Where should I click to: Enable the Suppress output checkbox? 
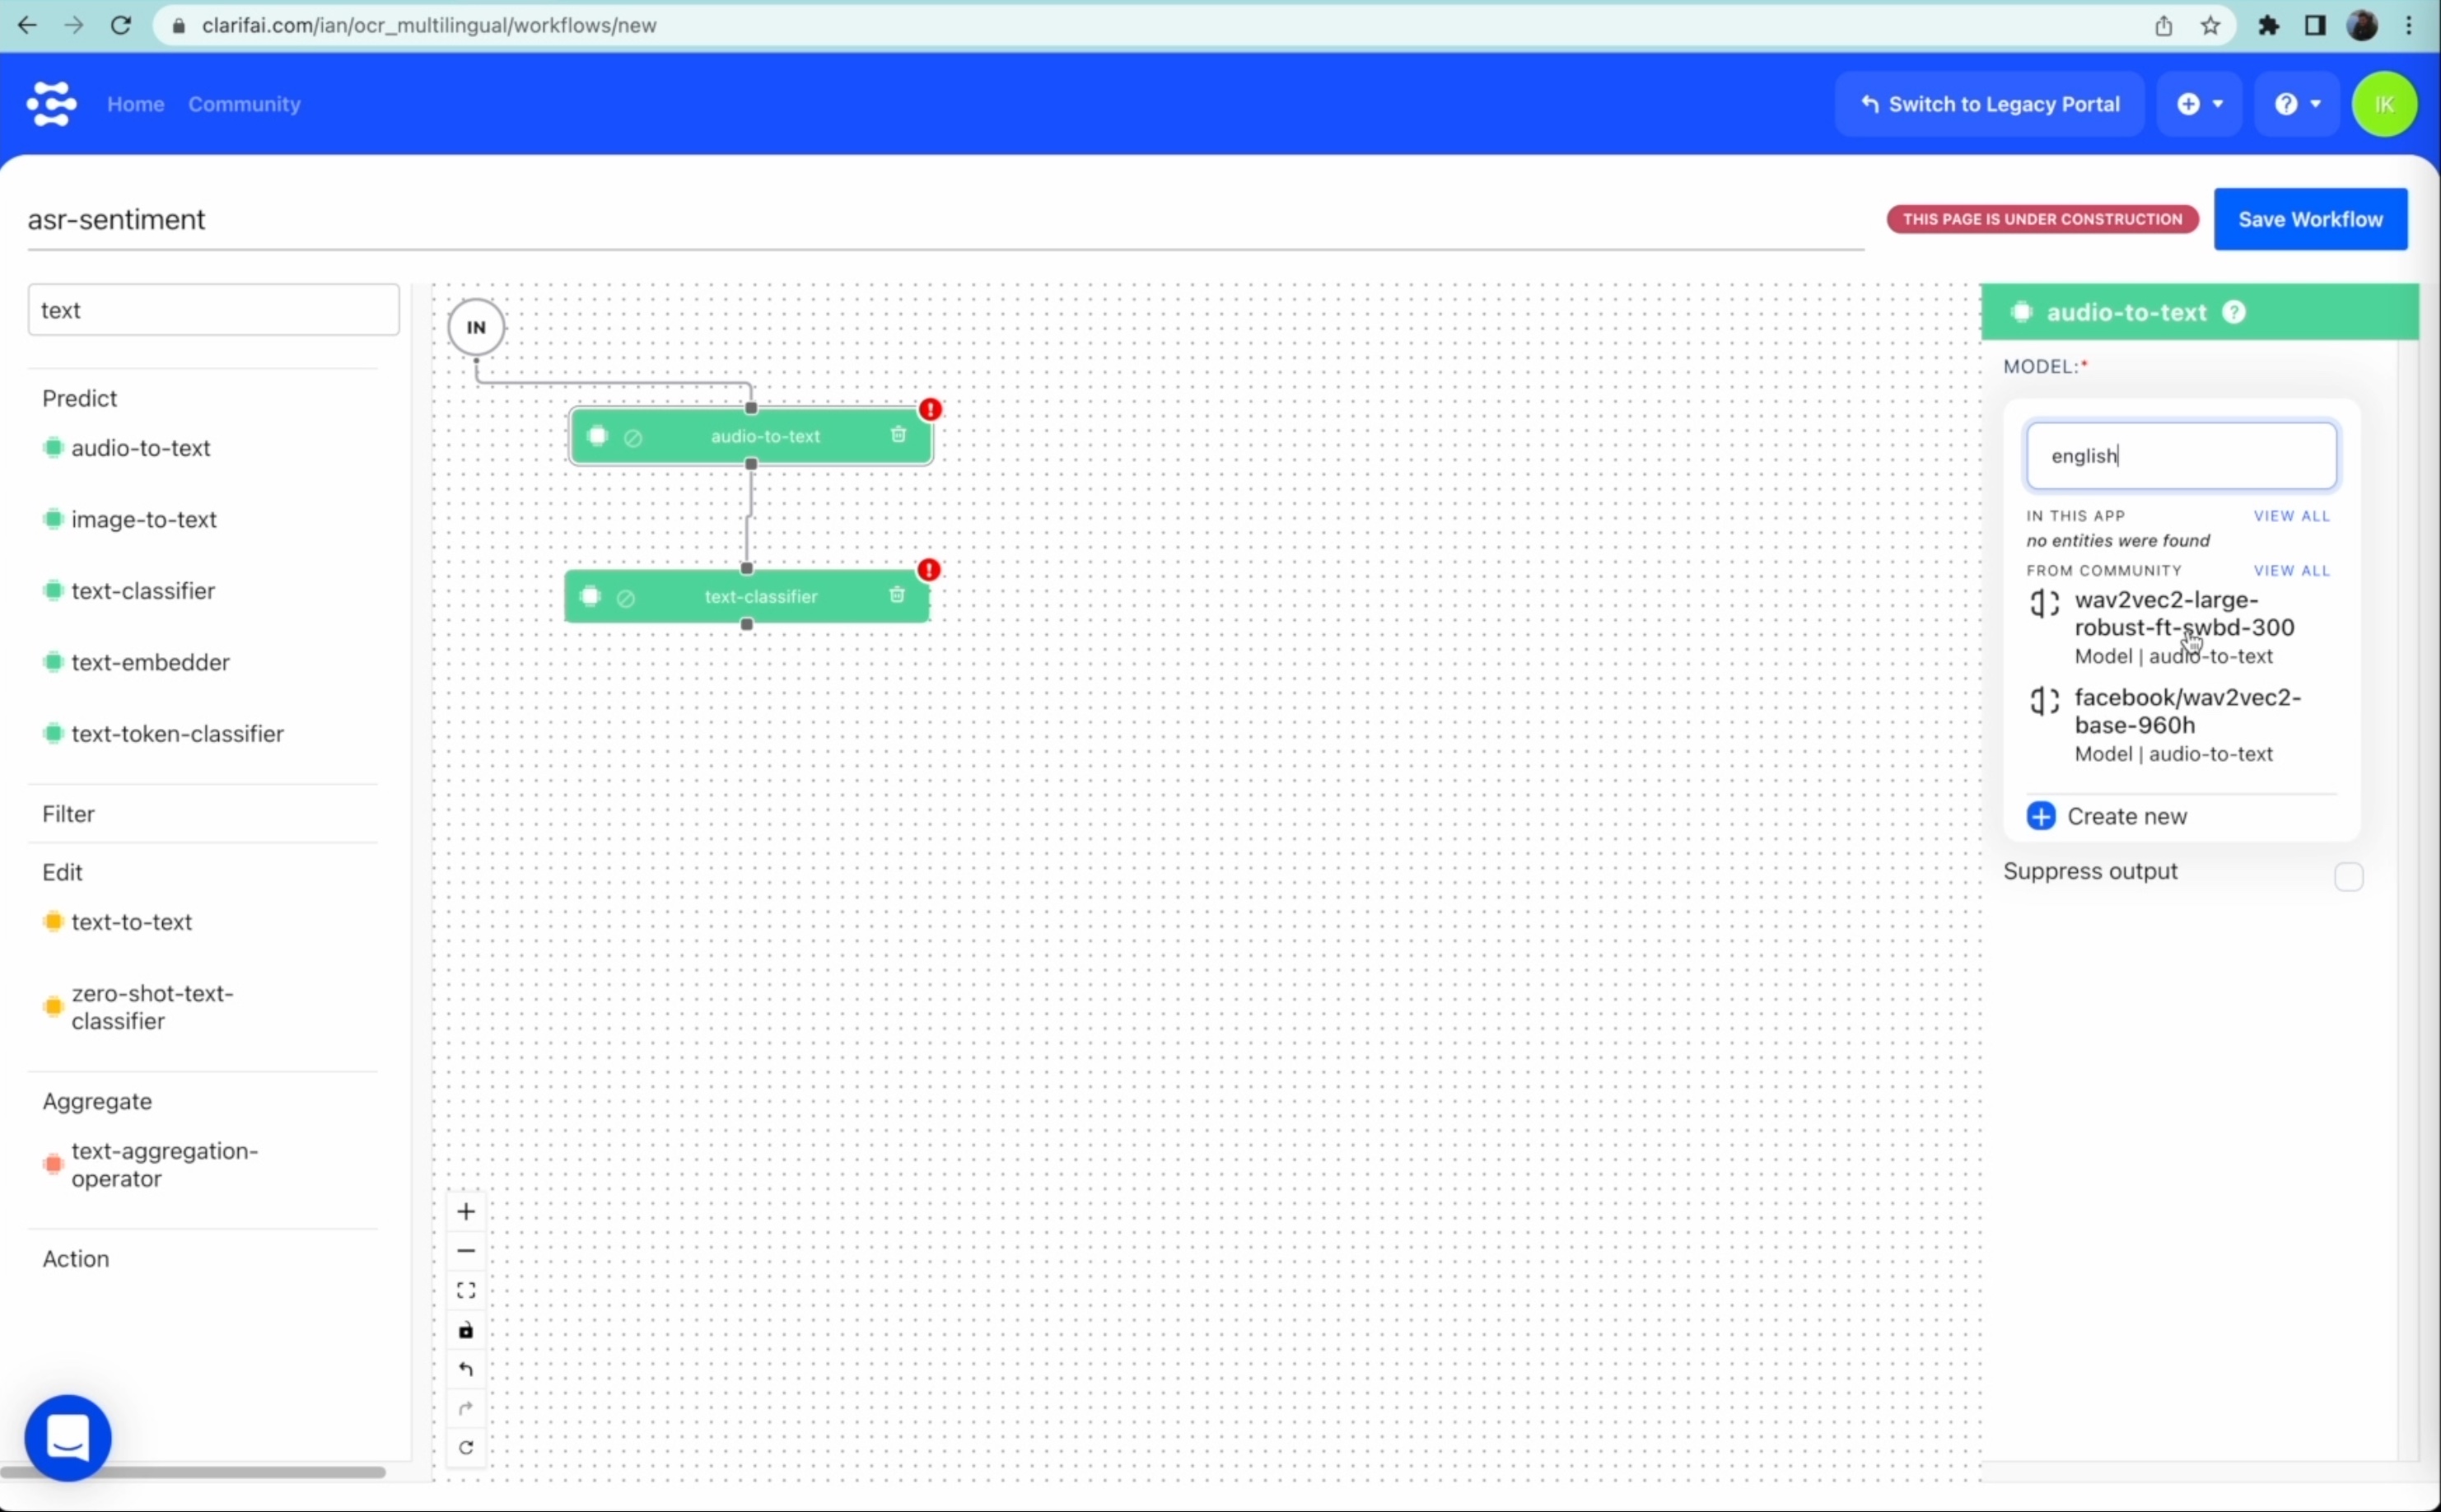2348,877
